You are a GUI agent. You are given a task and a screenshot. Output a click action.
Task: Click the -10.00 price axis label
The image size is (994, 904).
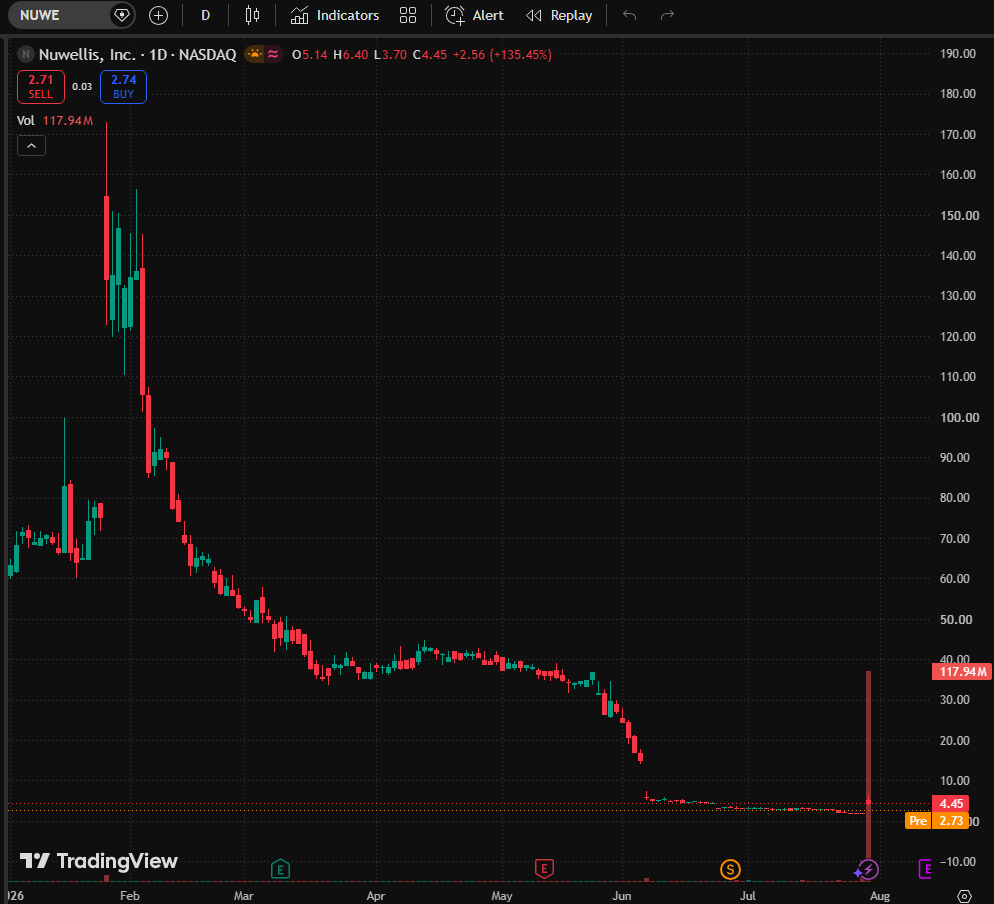[x=957, y=861]
